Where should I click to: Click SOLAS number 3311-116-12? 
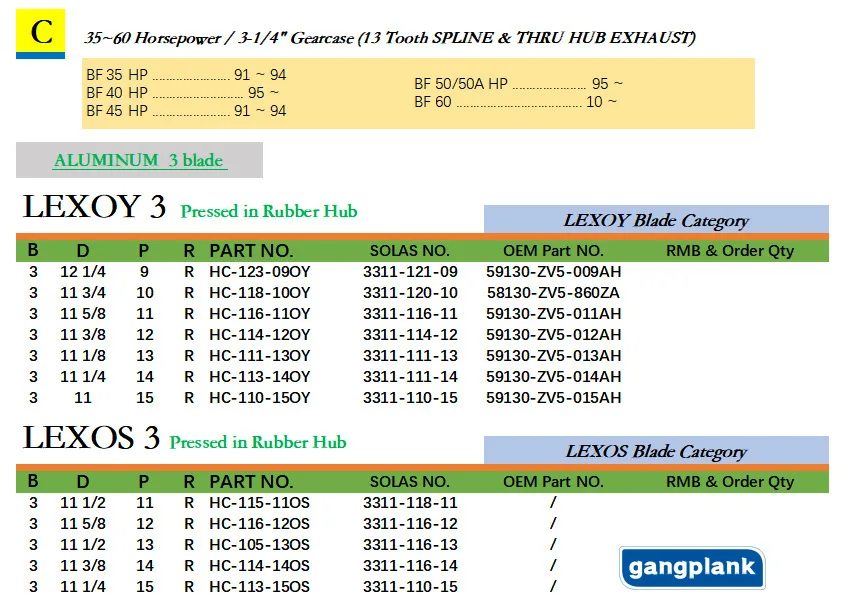(x=410, y=524)
